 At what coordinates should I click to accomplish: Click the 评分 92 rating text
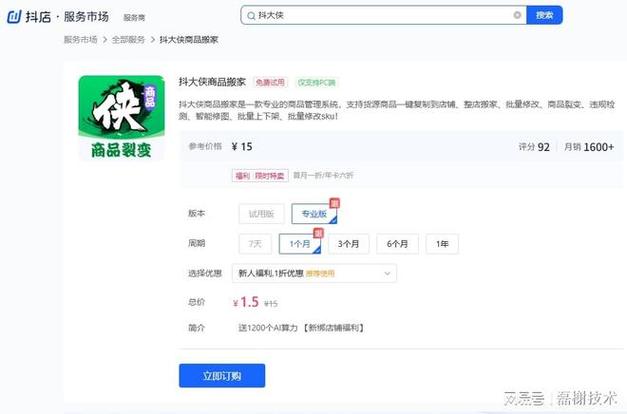coord(534,147)
